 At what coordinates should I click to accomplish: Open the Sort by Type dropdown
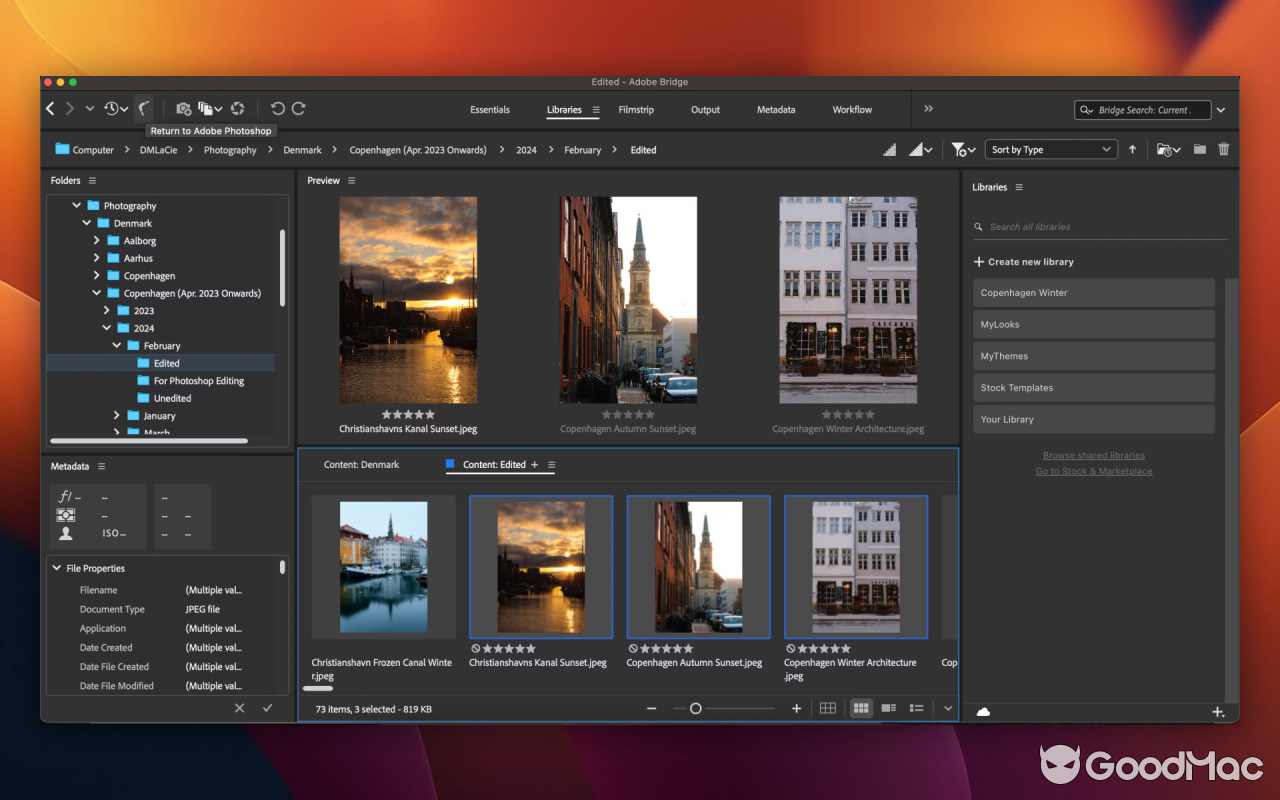pos(1050,148)
